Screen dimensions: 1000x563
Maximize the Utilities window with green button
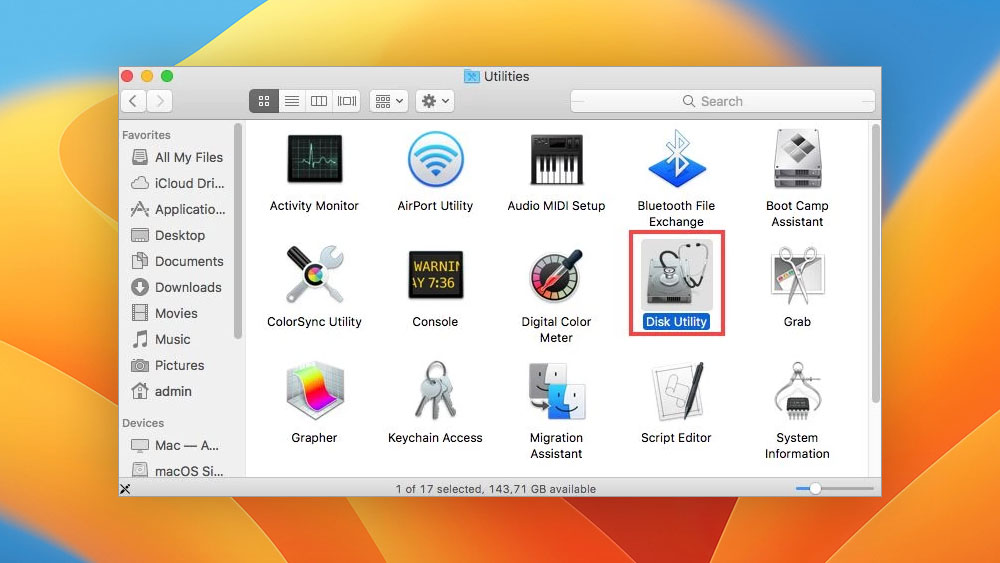(x=167, y=77)
